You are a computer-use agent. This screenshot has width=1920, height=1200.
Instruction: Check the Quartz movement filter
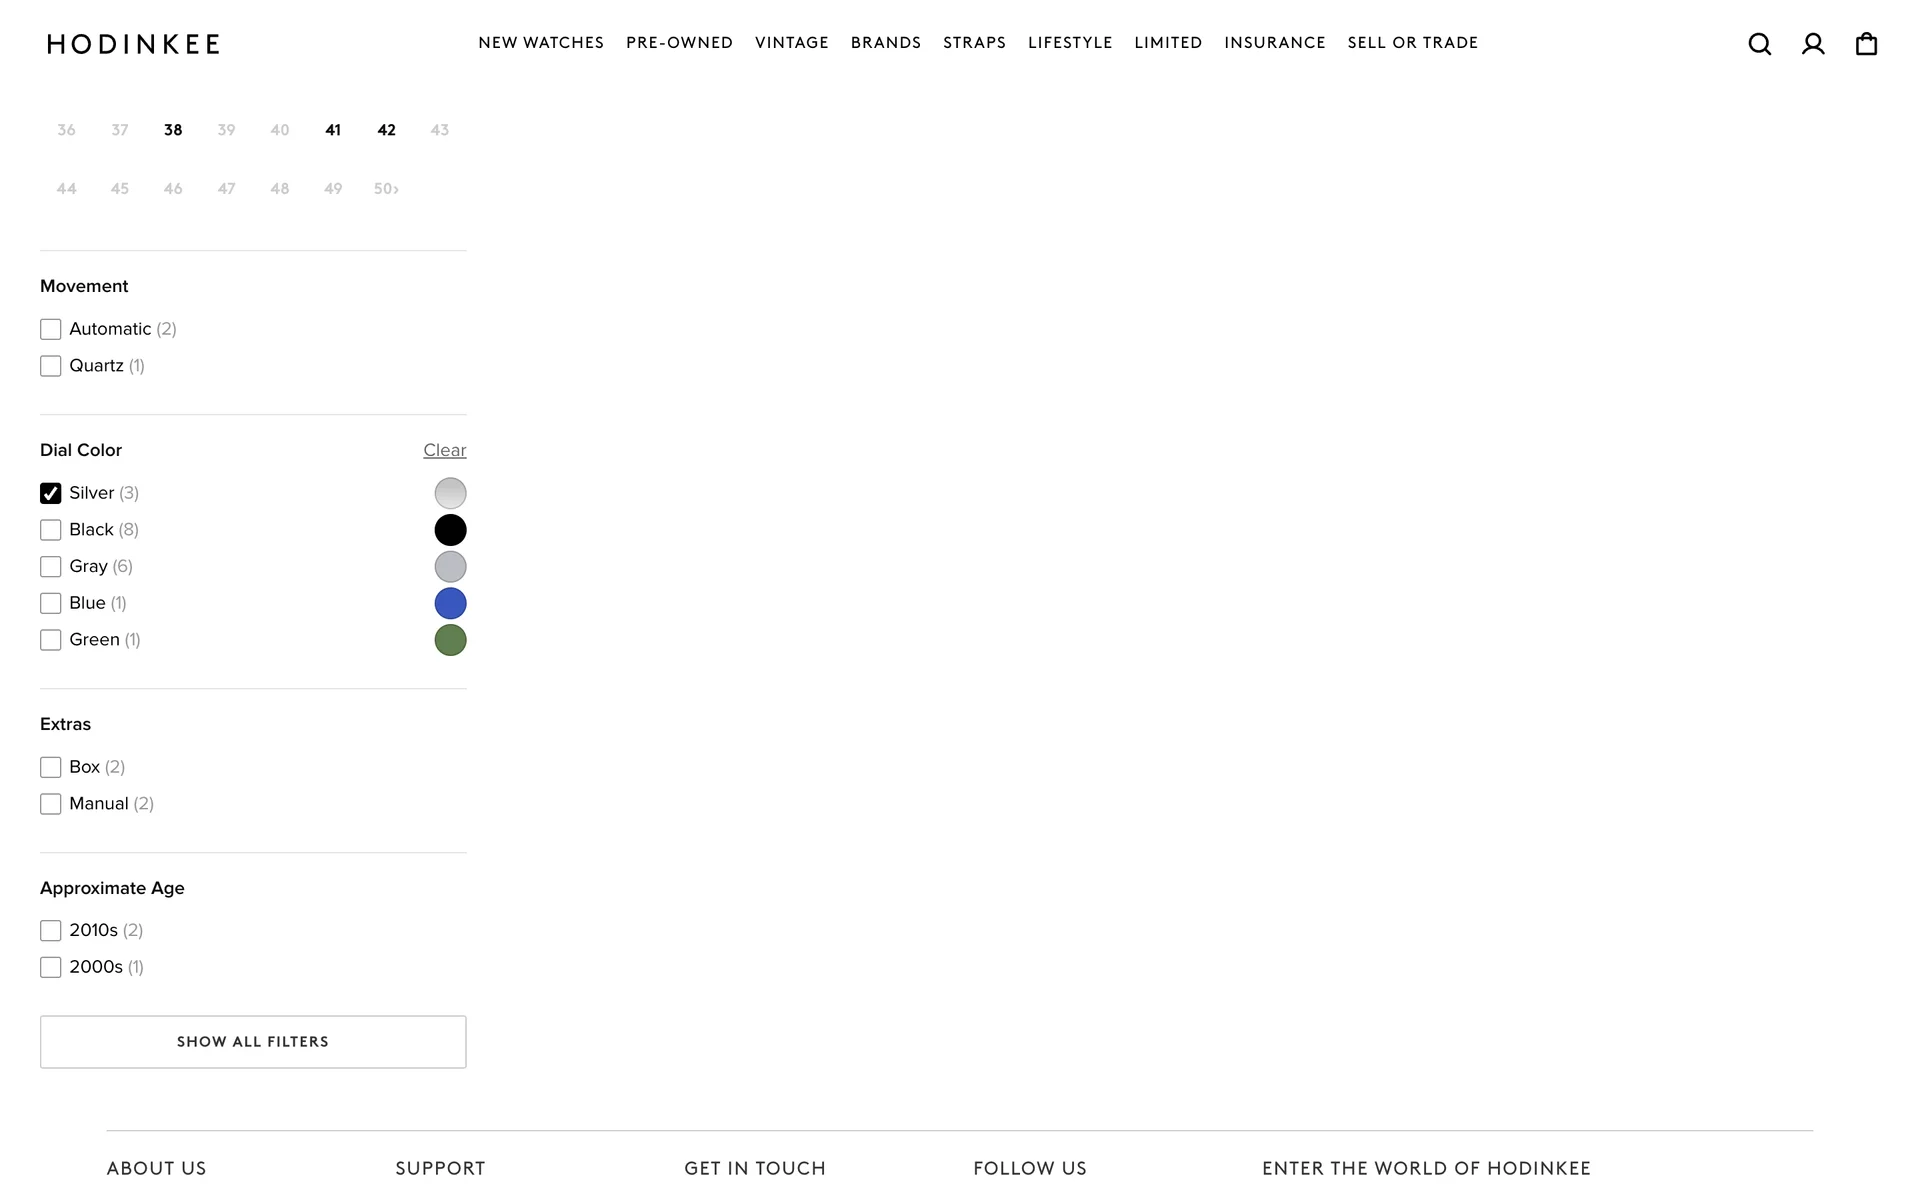(x=51, y=366)
